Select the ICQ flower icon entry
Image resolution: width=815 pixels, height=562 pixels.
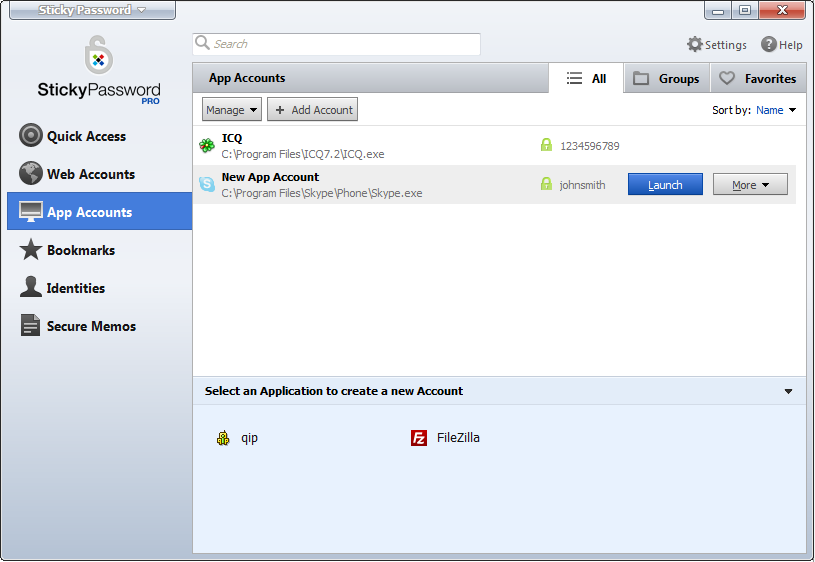pos(207,146)
